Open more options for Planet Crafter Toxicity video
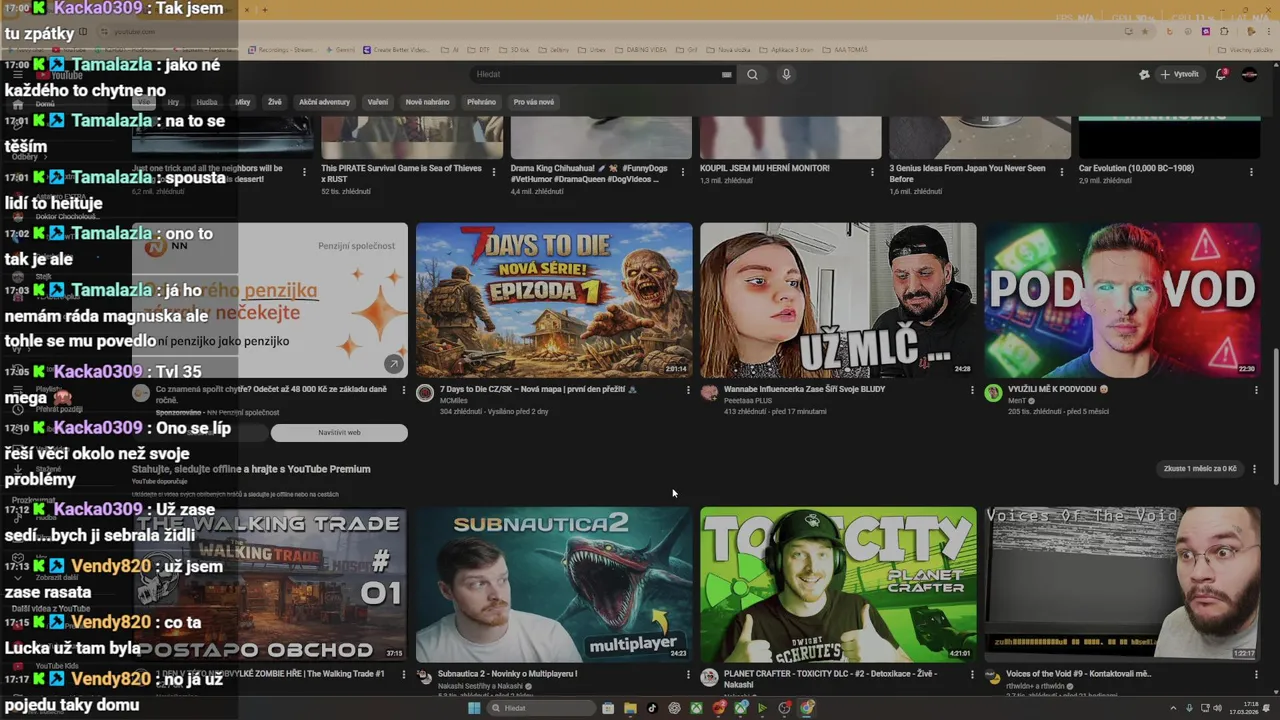The width and height of the screenshot is (1280, 720). point(972,675)
